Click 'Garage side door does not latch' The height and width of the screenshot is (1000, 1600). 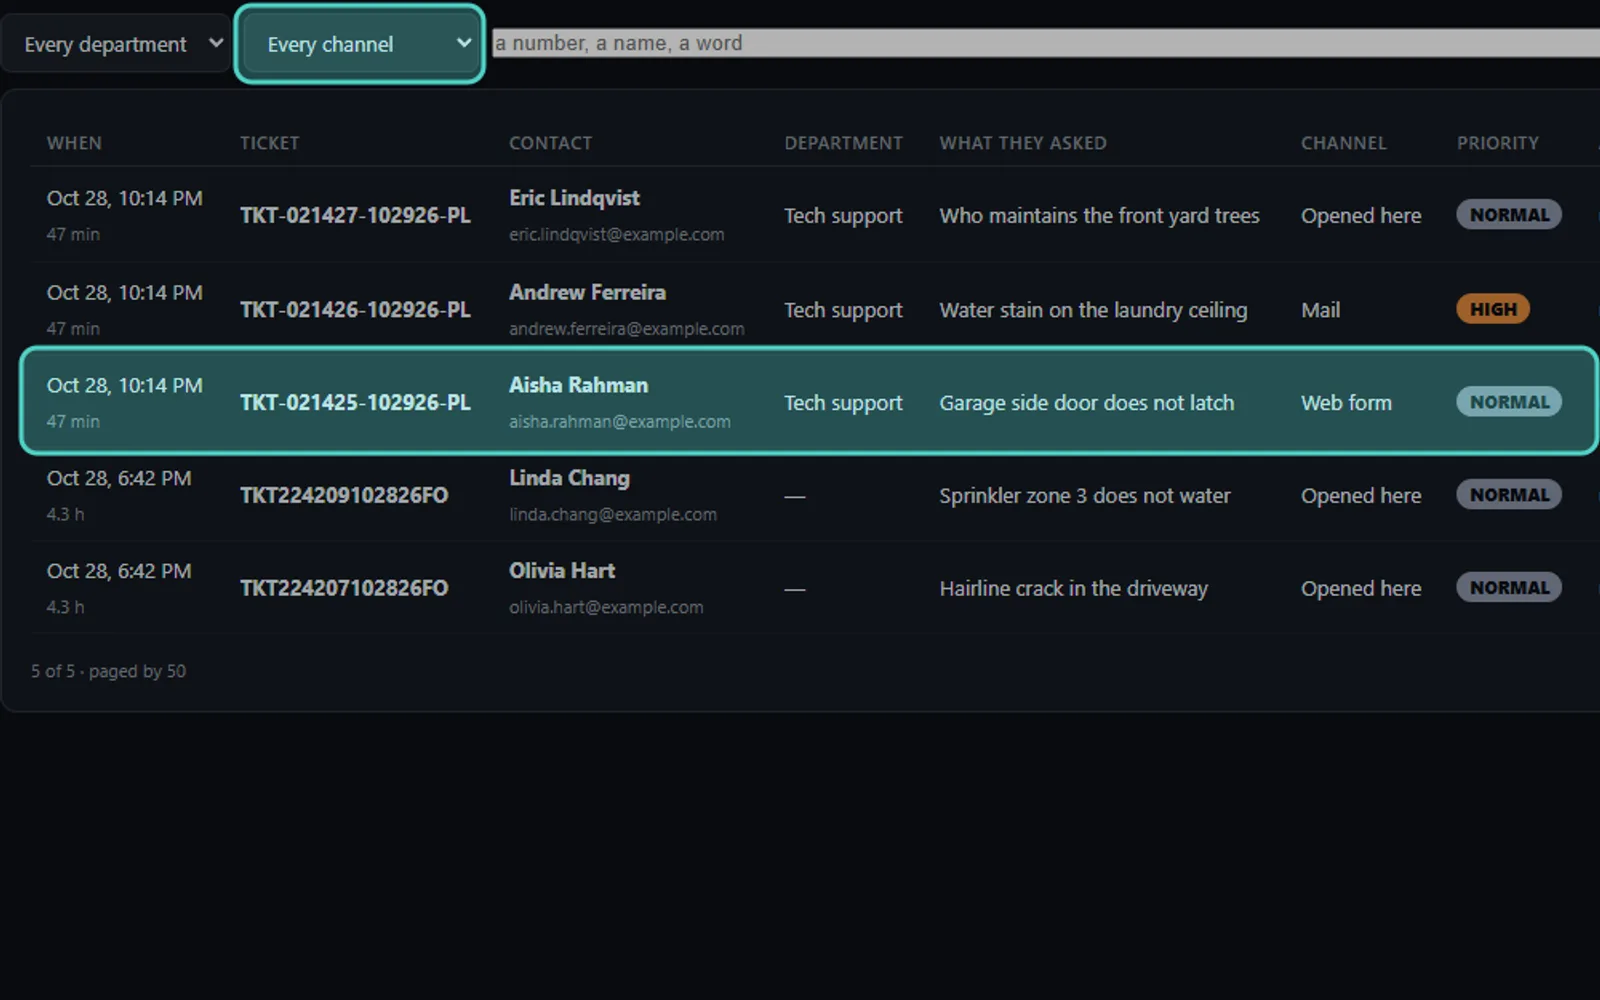click(x=1086, y=403)
